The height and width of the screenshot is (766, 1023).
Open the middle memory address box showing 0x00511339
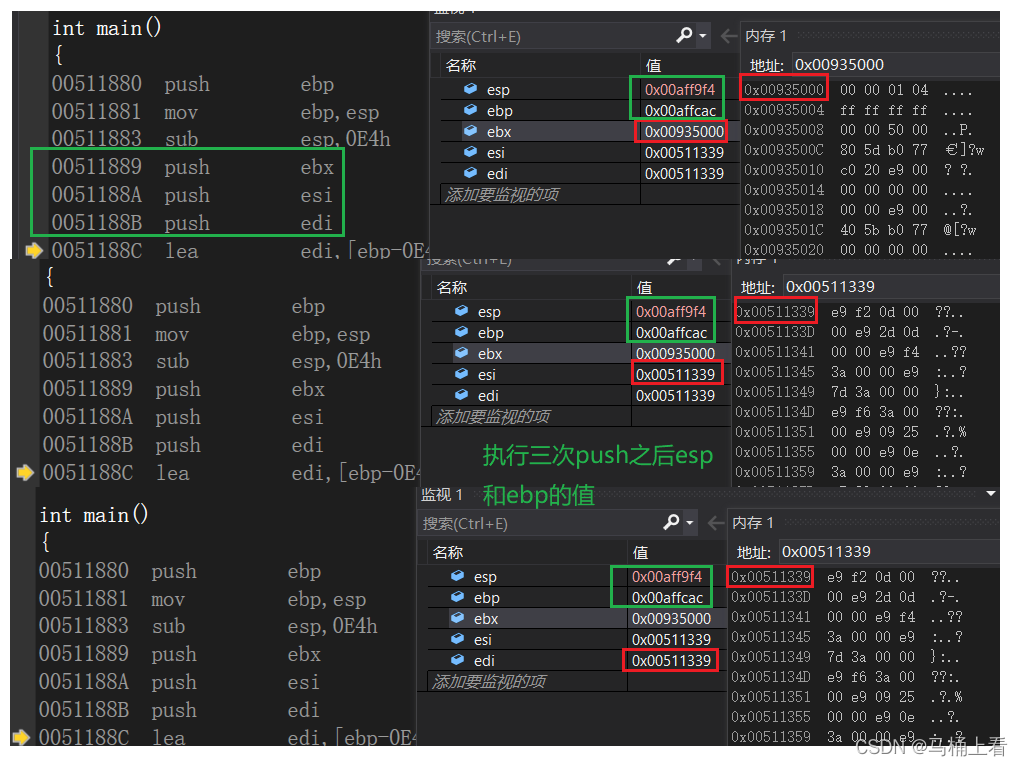pyautogui.click(x=891, y=286)
